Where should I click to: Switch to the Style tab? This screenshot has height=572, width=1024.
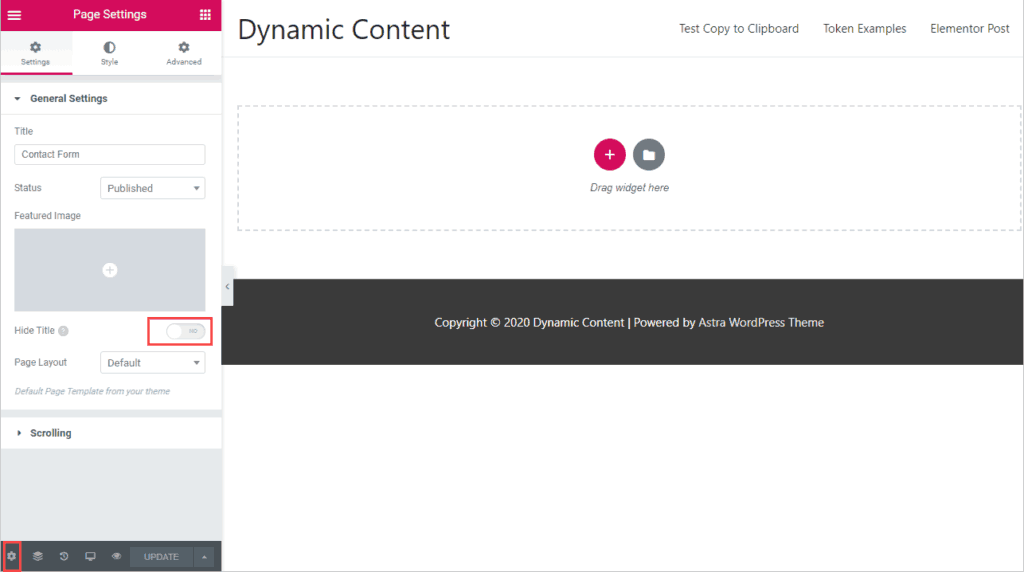coord(109,53)
